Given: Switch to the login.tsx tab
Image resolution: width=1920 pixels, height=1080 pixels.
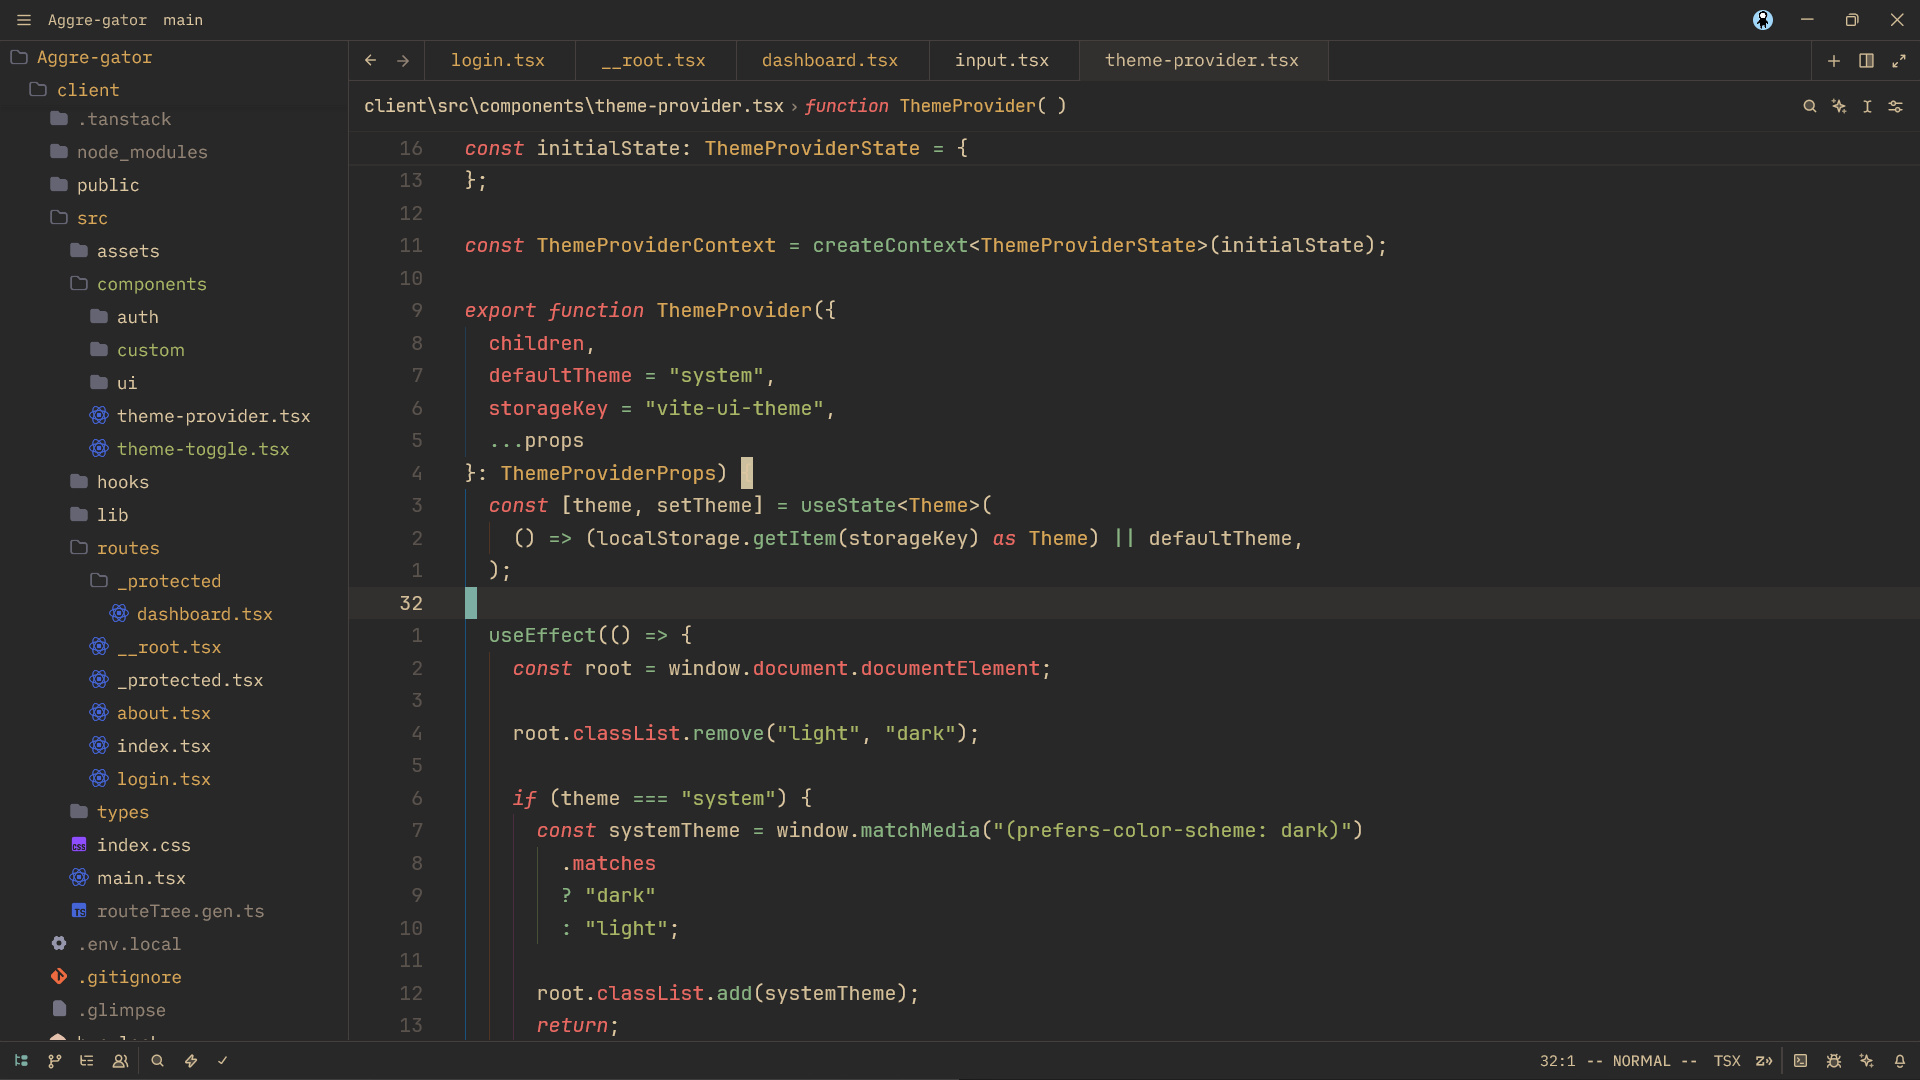Looking at the screenshot, I should pyautogui.click(x=498, y=61).
